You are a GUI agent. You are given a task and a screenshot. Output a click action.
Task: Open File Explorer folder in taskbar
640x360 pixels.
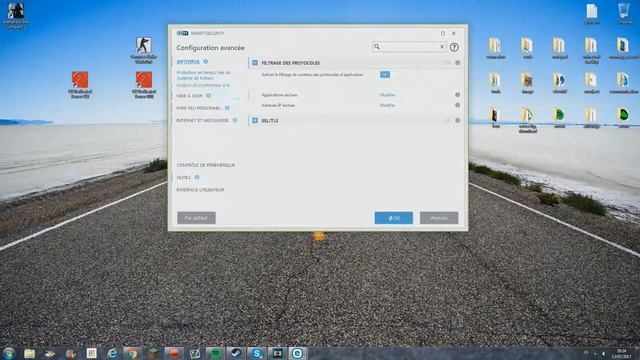coord(29,353)
